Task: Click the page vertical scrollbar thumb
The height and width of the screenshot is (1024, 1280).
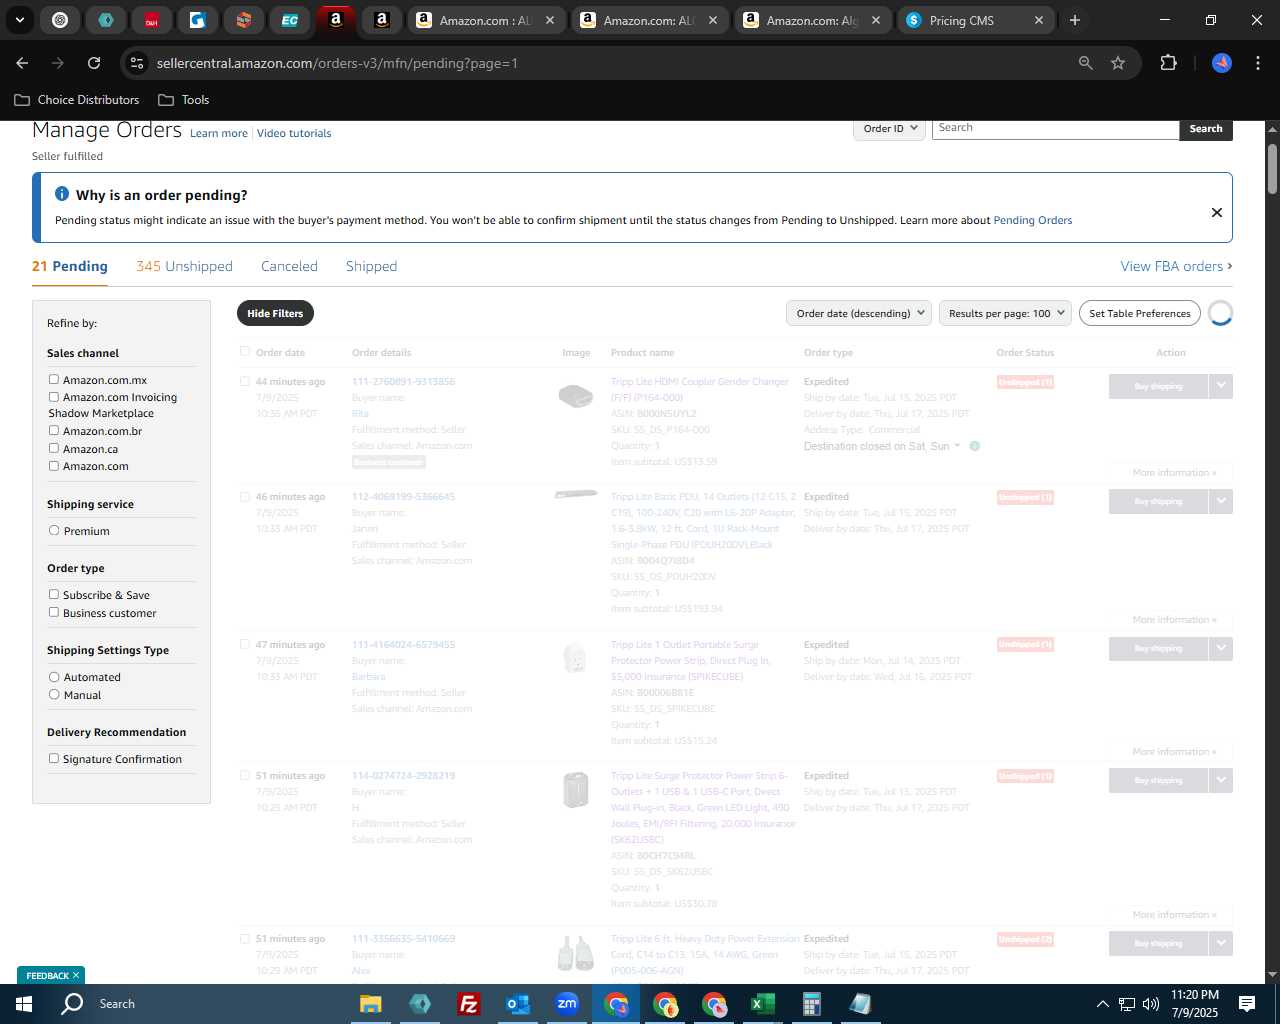Action: 1272,168
